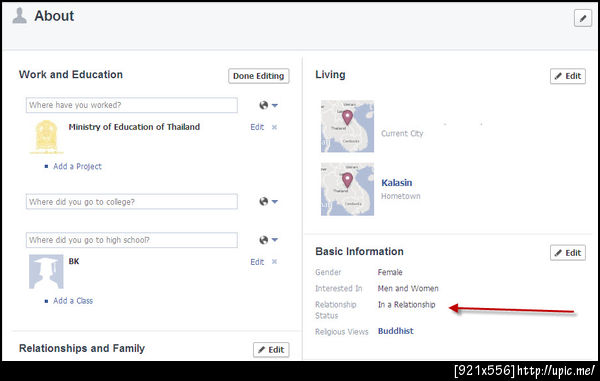Screen dimensions: 600x381
Task: Click Add a Project link
Action: 77,166
